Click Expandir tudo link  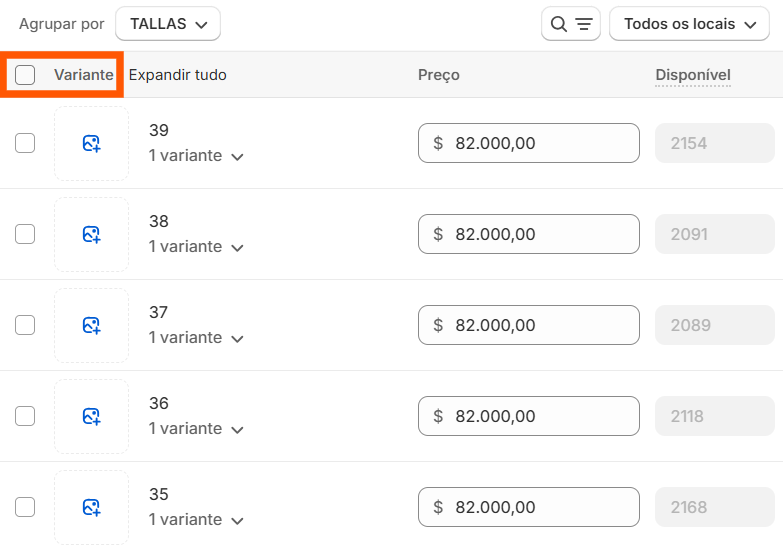tap(178, 75)
